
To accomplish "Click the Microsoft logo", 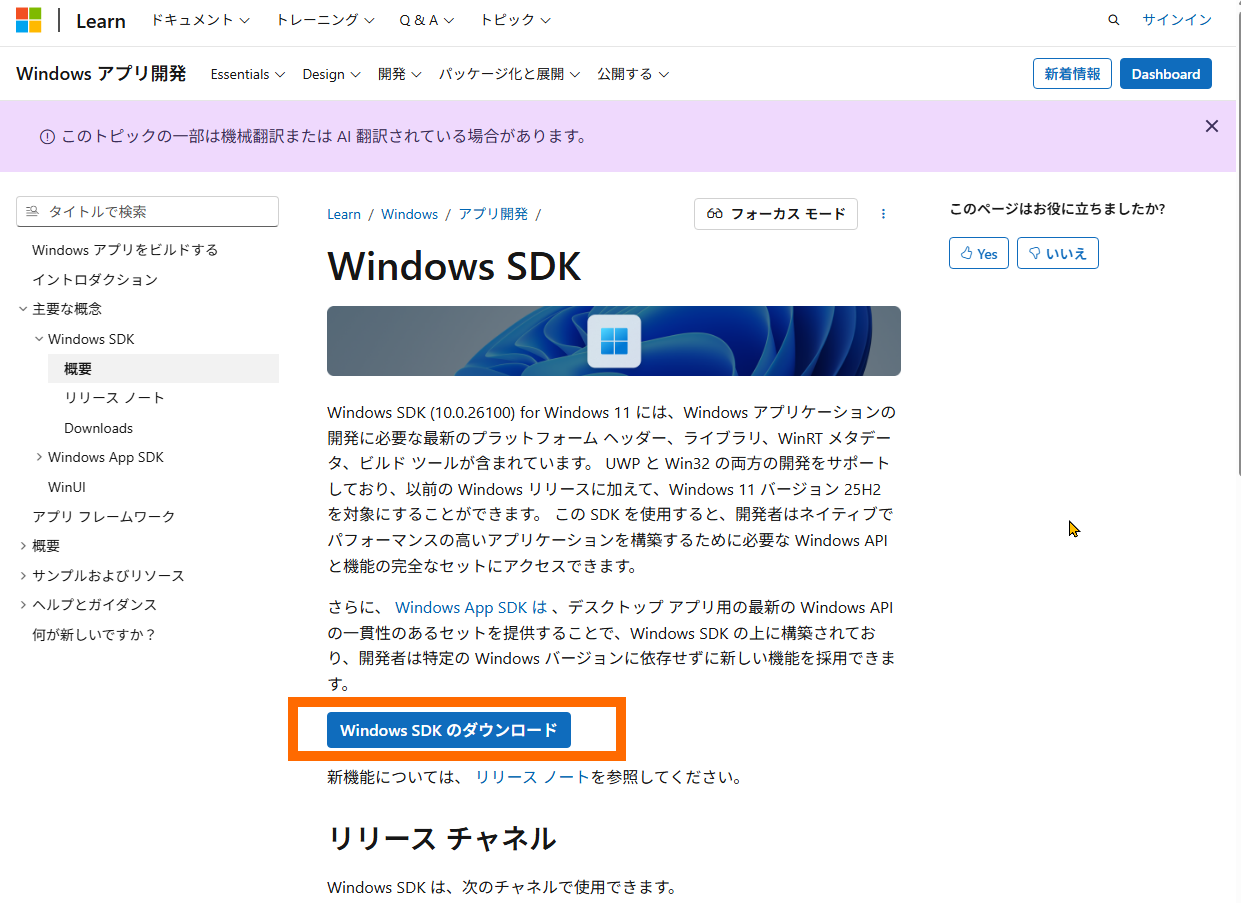I will 27,20.
